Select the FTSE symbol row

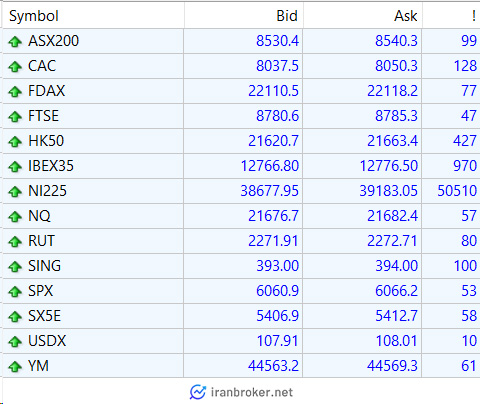pyautogui.click(x=240, y=116)
